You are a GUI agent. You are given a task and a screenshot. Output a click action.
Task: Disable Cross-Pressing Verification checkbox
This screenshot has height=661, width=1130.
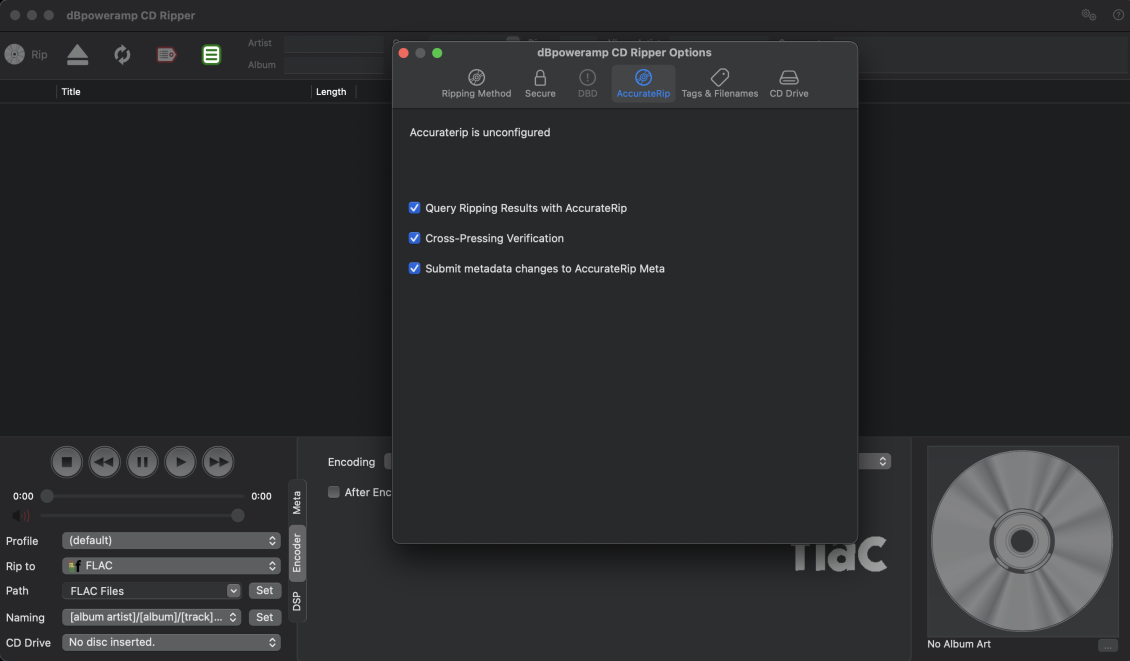tap(415, 238)
